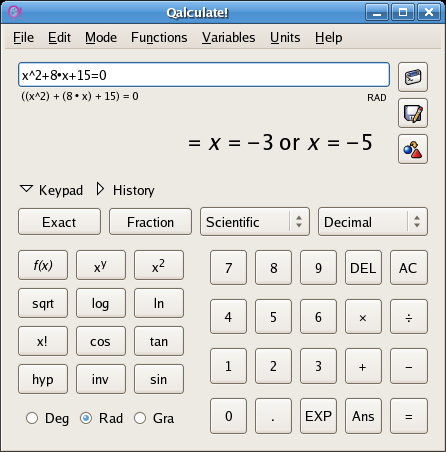Insert previous answer with Ans key
Image resolution: width=446 pixels, height=452 pixels.
[x=363, y=416]
